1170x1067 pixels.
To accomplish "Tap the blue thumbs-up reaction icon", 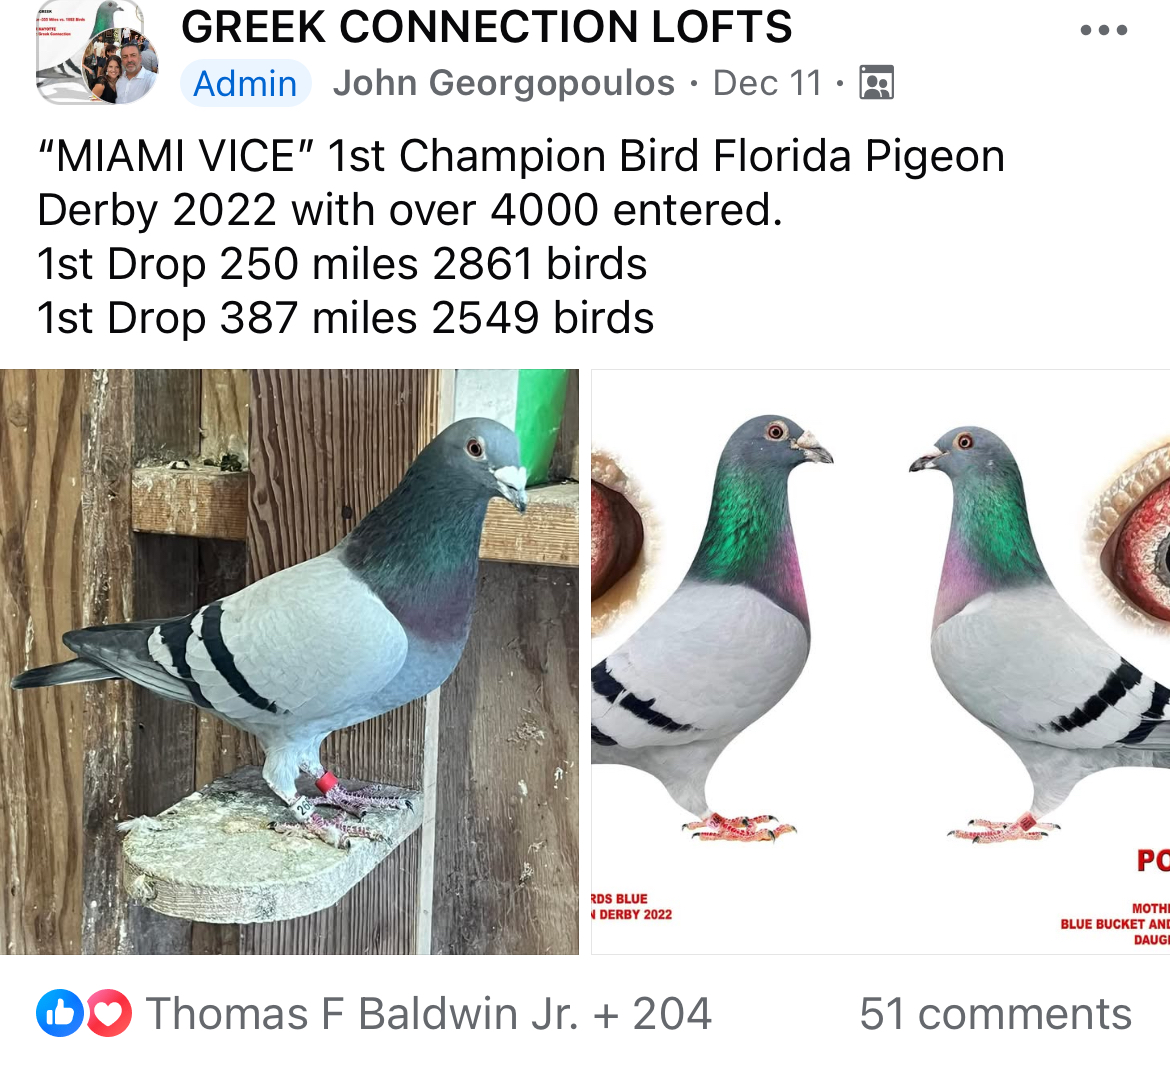I will coord(60,1013).
